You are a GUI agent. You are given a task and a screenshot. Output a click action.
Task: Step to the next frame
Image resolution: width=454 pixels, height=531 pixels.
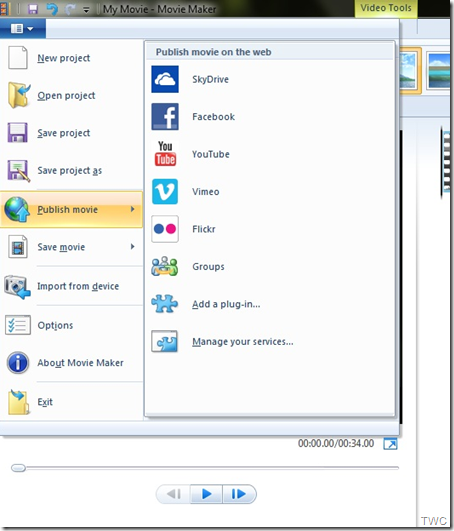(239, 494)
